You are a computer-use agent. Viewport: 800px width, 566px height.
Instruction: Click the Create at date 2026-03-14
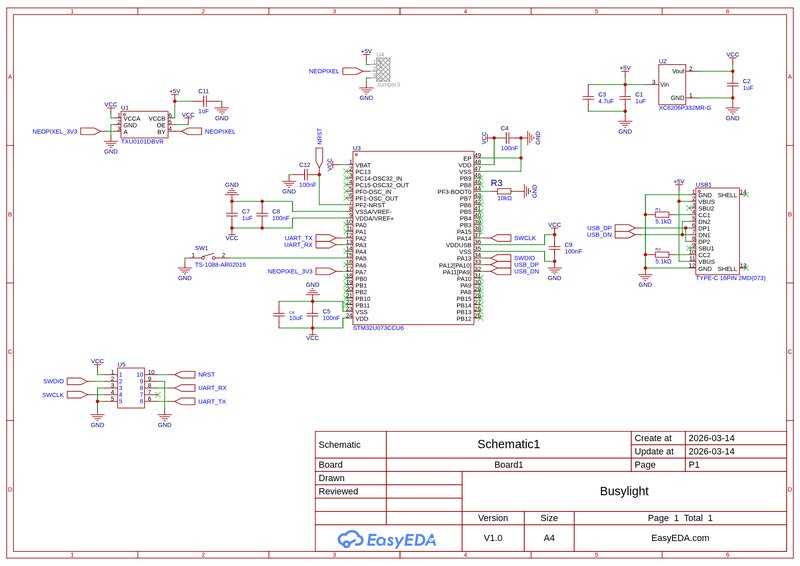click(x=711, y=438)
